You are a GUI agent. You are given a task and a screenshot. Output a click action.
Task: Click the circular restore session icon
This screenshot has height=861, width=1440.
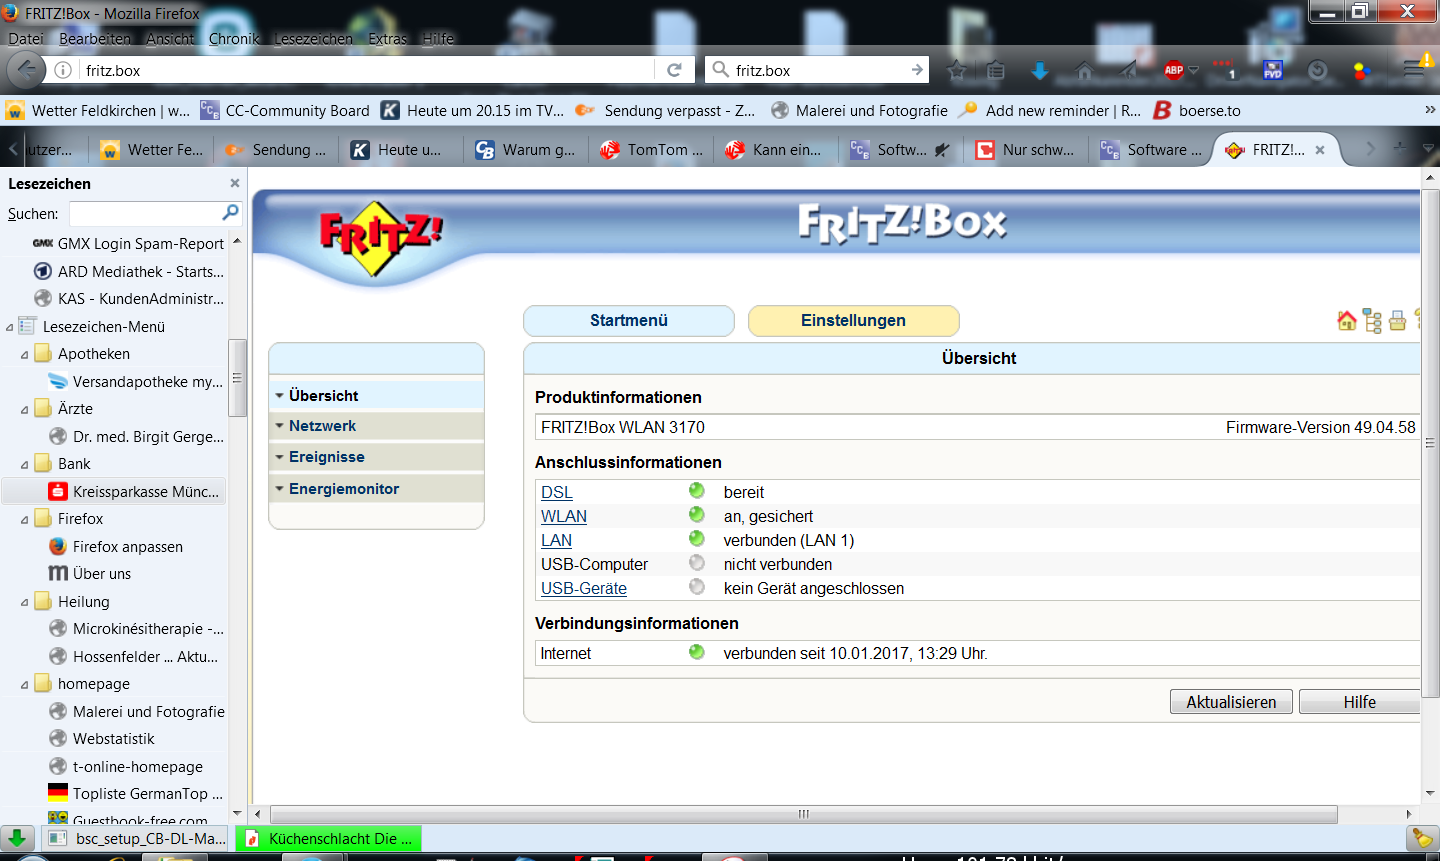coord(1318,70)
